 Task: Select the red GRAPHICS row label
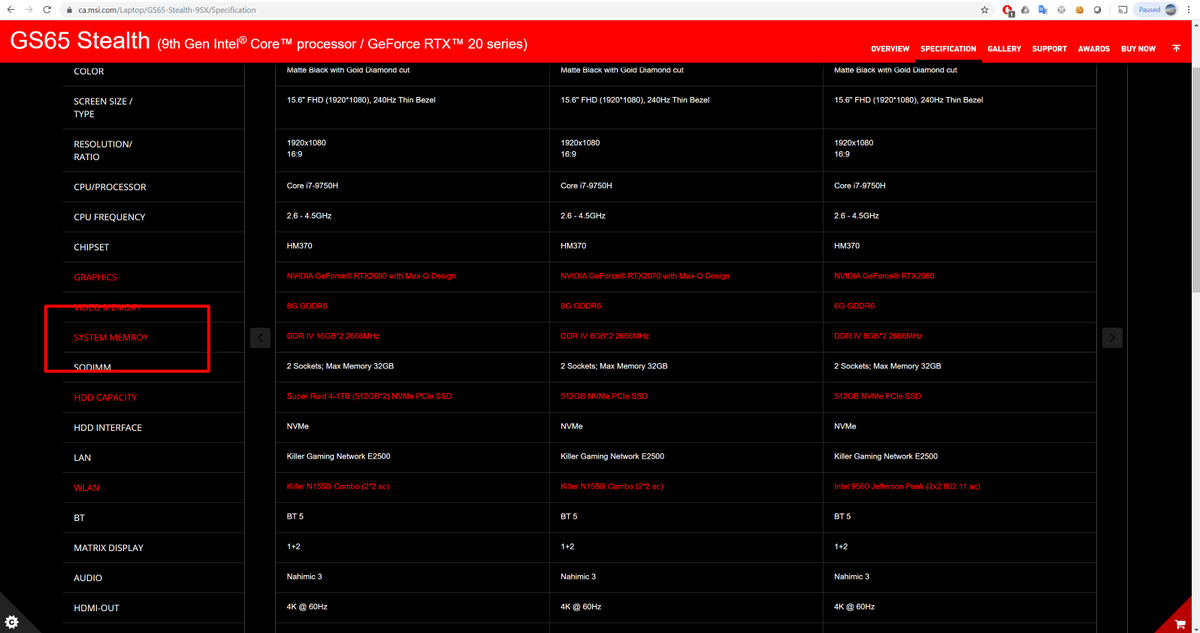pos(95,277)
